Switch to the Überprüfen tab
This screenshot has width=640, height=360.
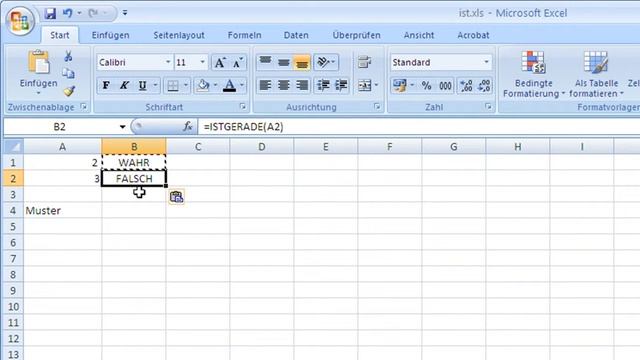[x=356, y=35]
